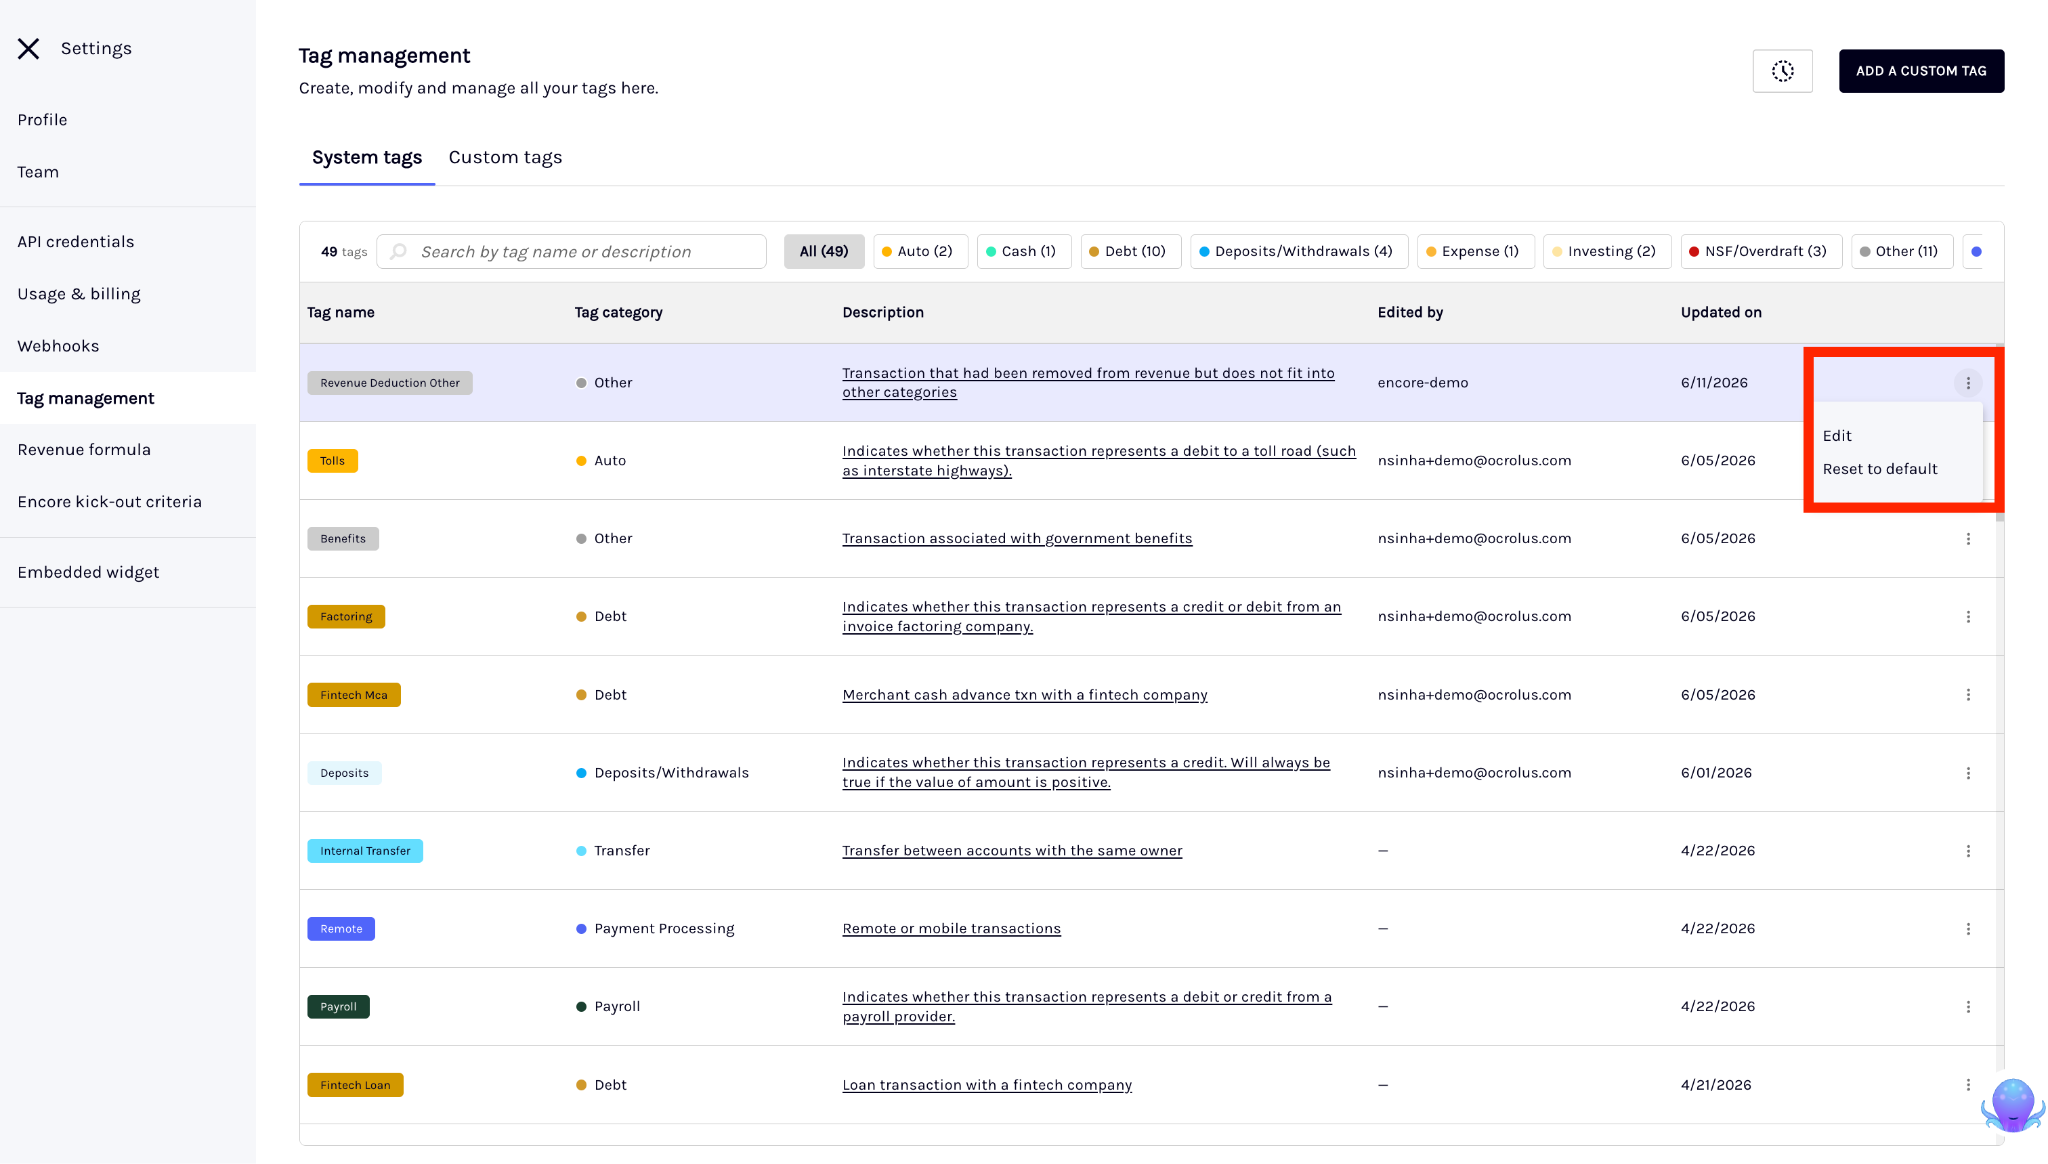Open description for Revenue Deduction Other tag
Screen dimensions: 2048x1164
(1088, 383)
